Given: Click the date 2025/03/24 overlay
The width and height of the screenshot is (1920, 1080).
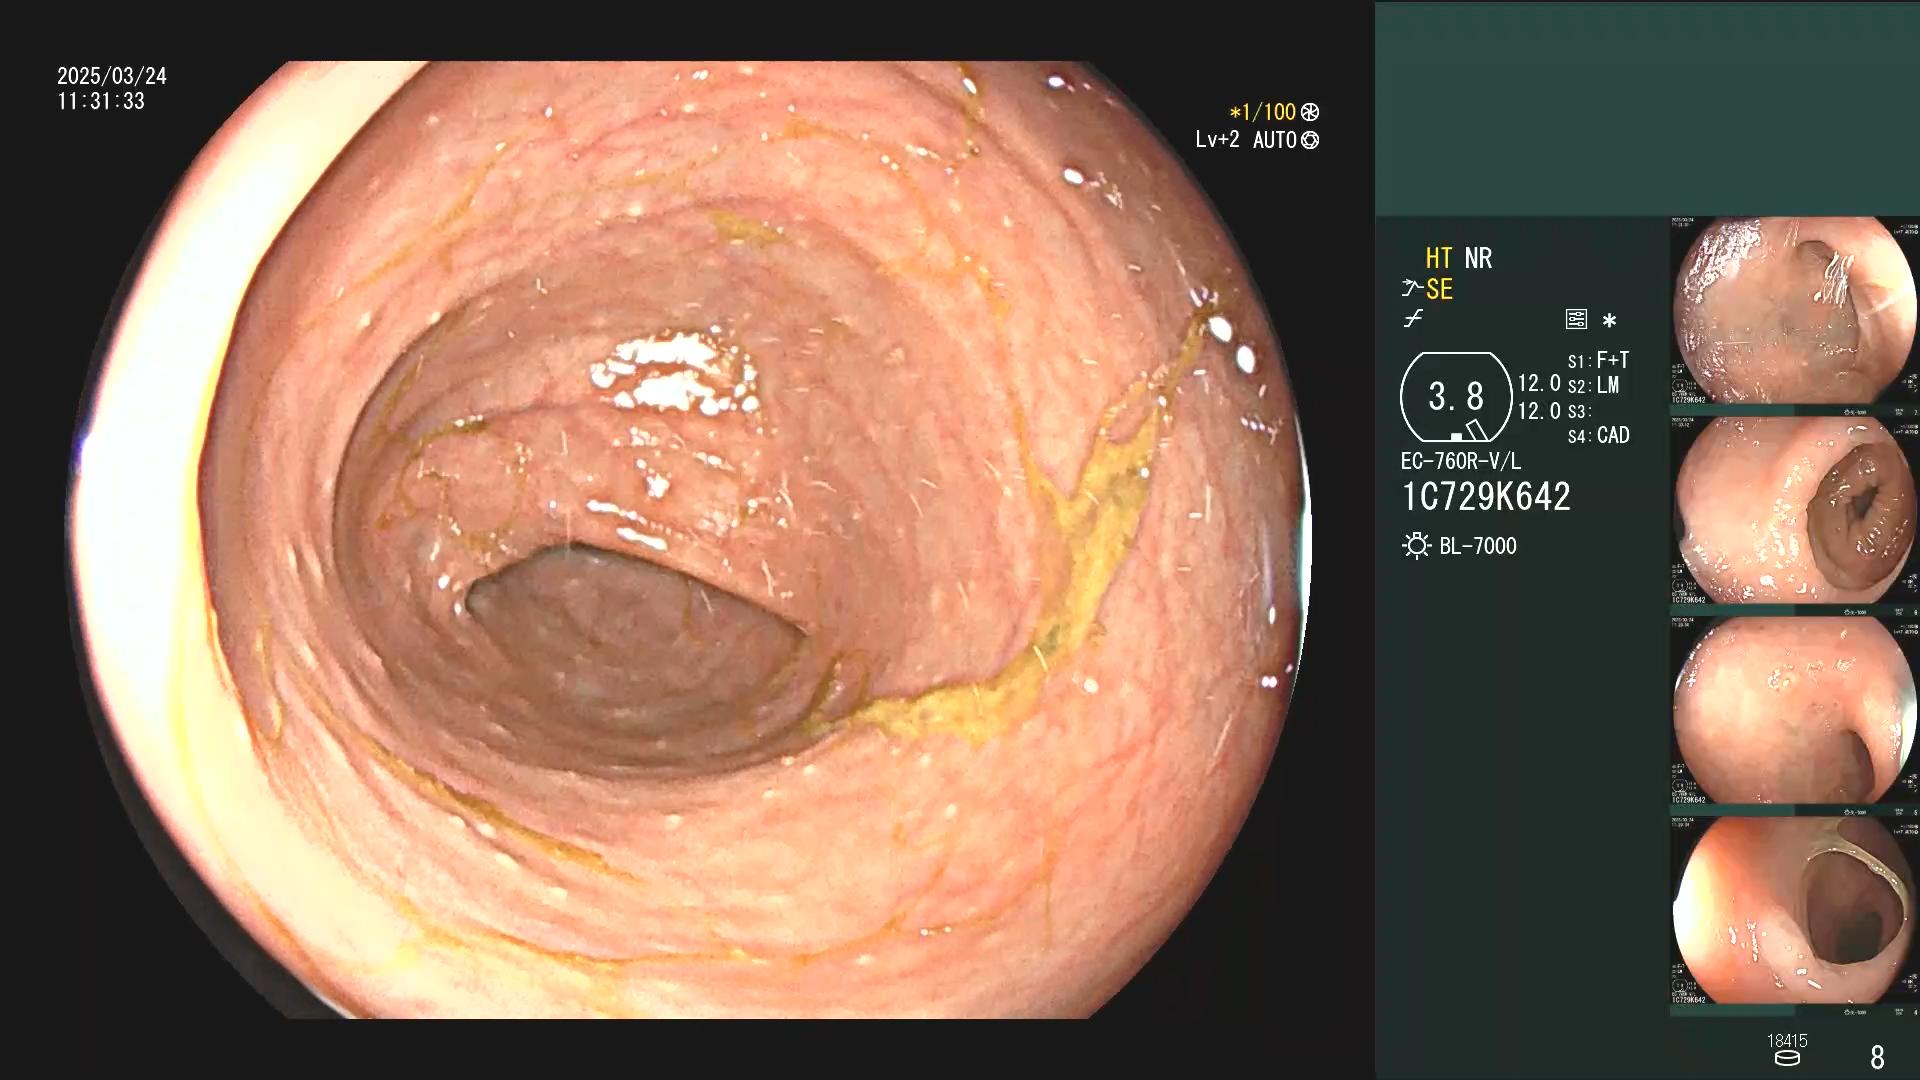Looking at the screenshot, I should click(112, 76).
